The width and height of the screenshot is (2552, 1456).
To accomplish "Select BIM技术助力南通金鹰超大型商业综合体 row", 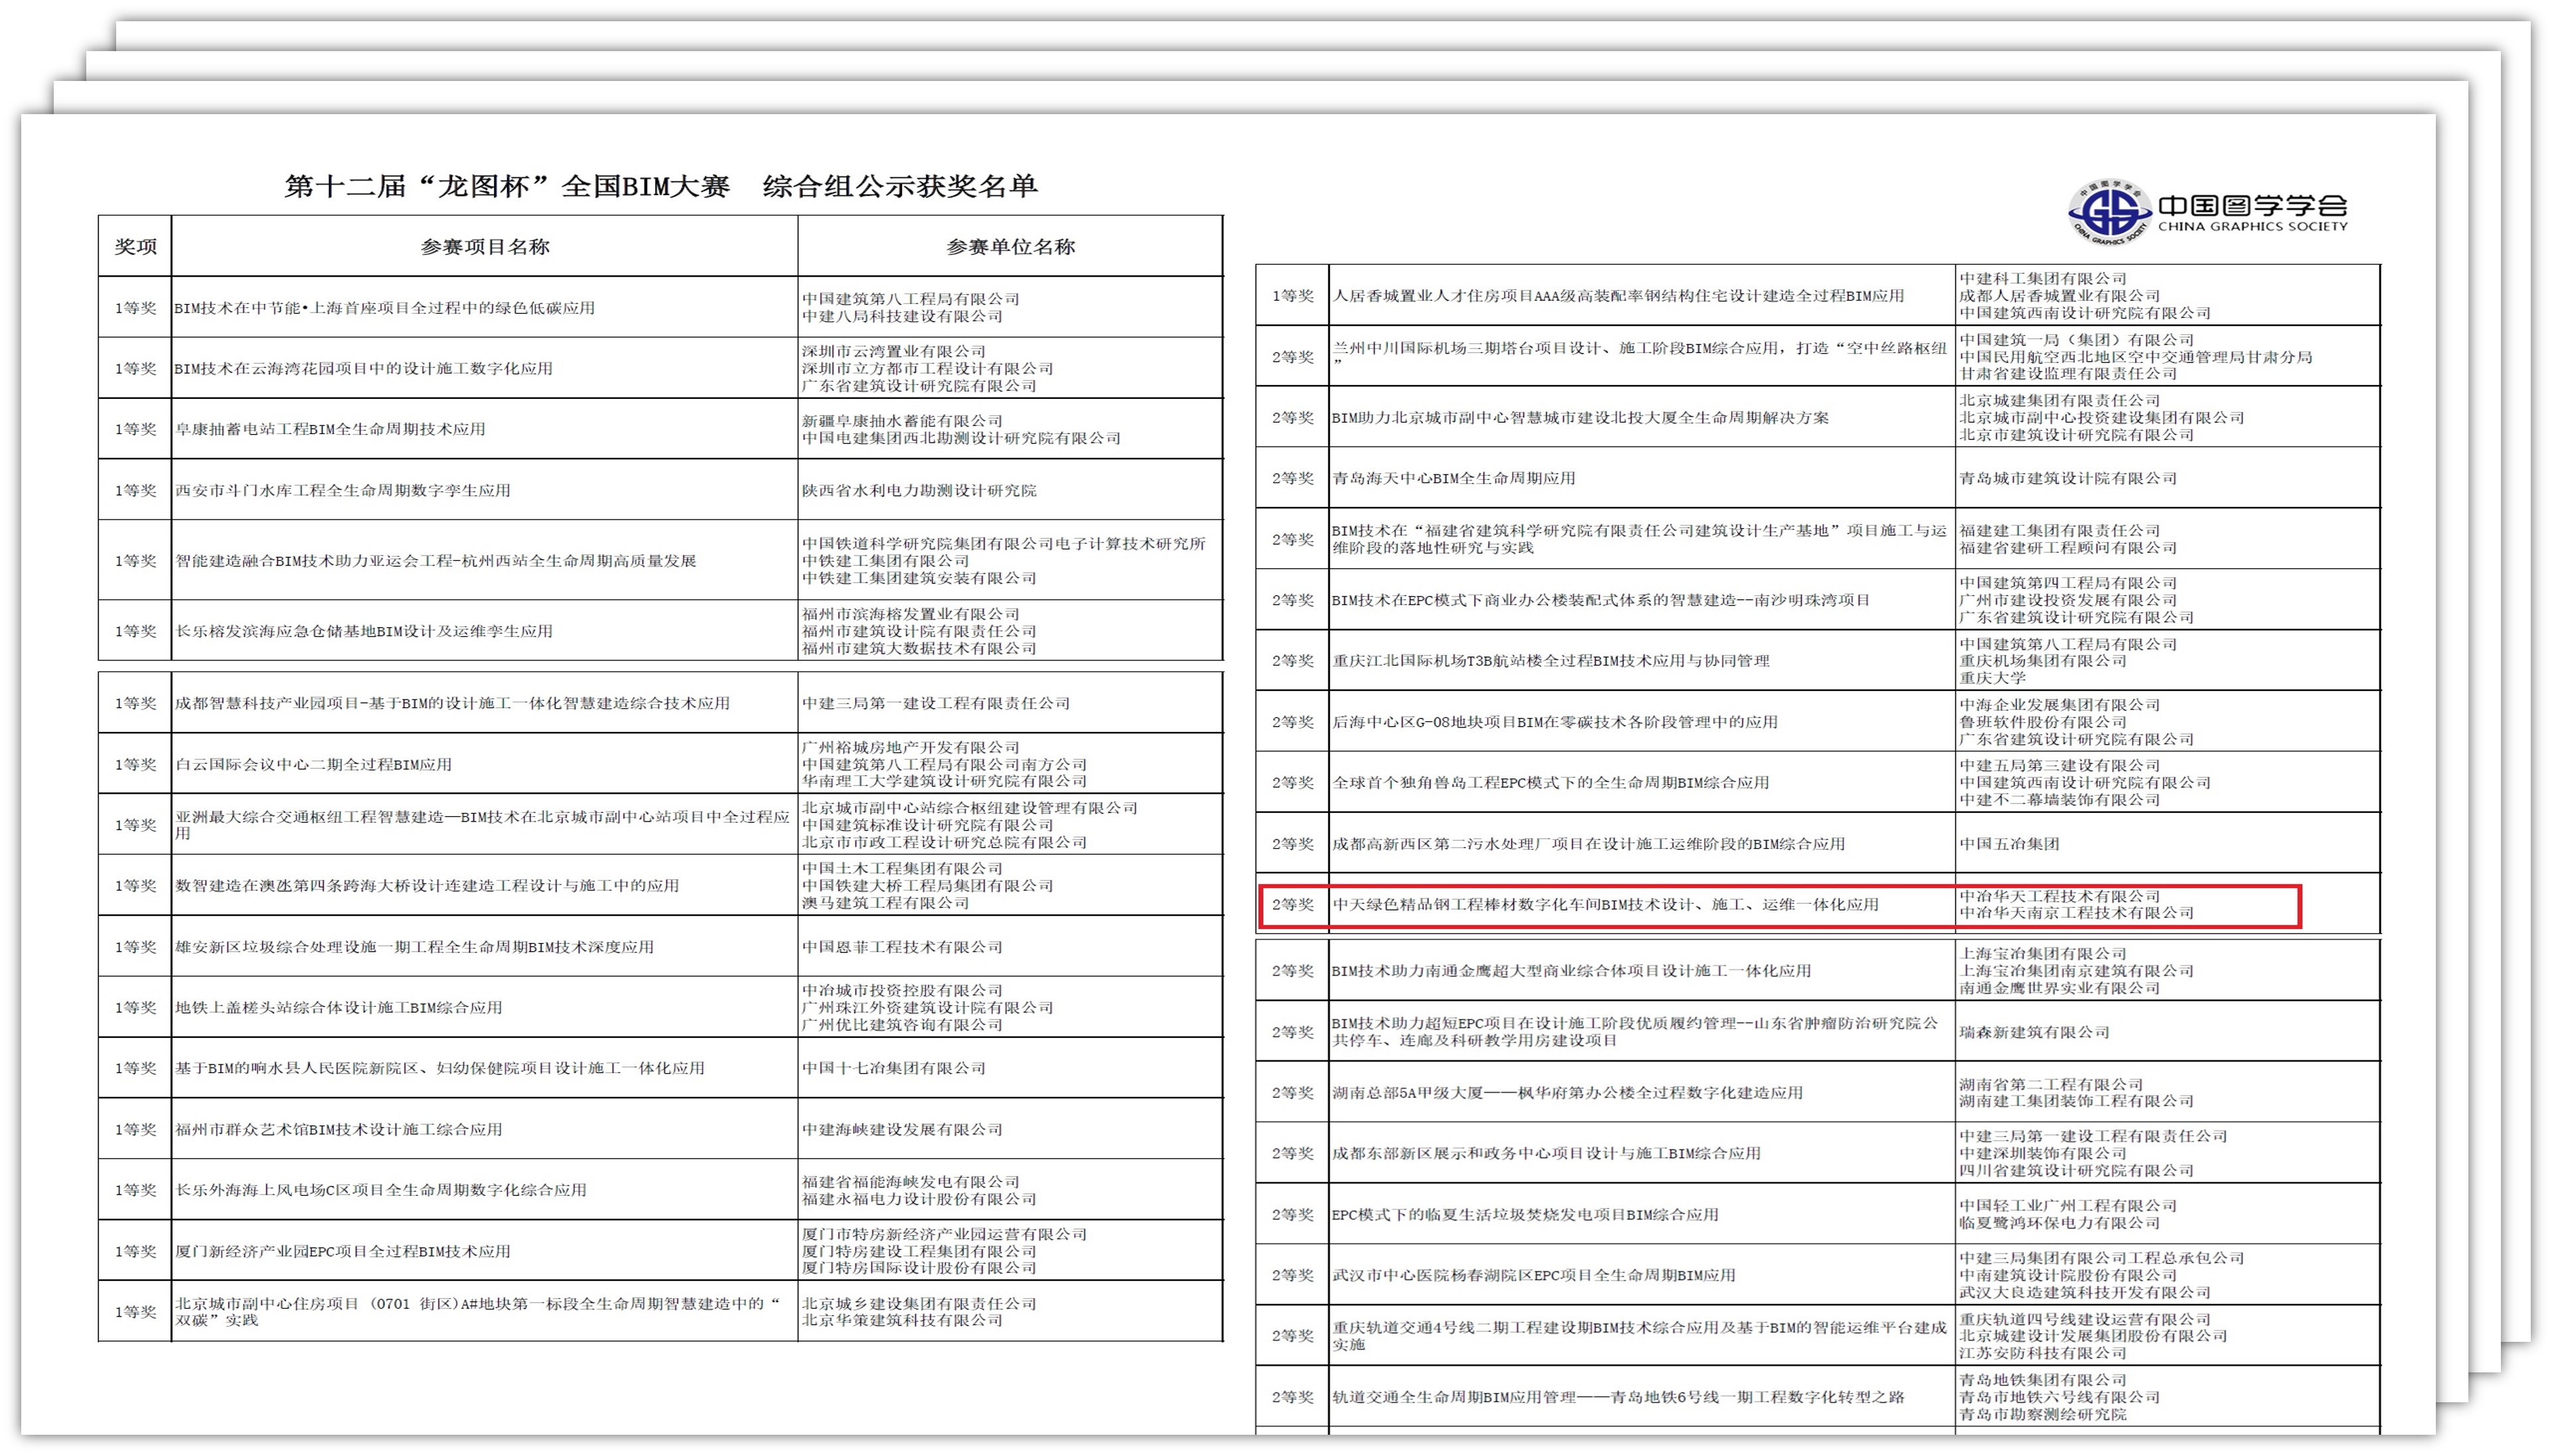I will (1818, 970).
